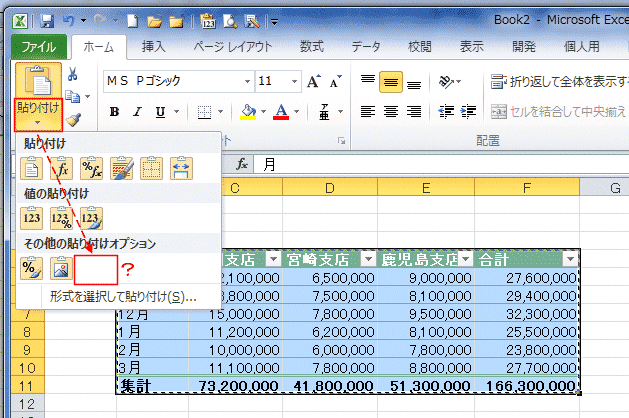Toggle Bold formatting
This screenshot has width=629, height=418.
(114, 112)
